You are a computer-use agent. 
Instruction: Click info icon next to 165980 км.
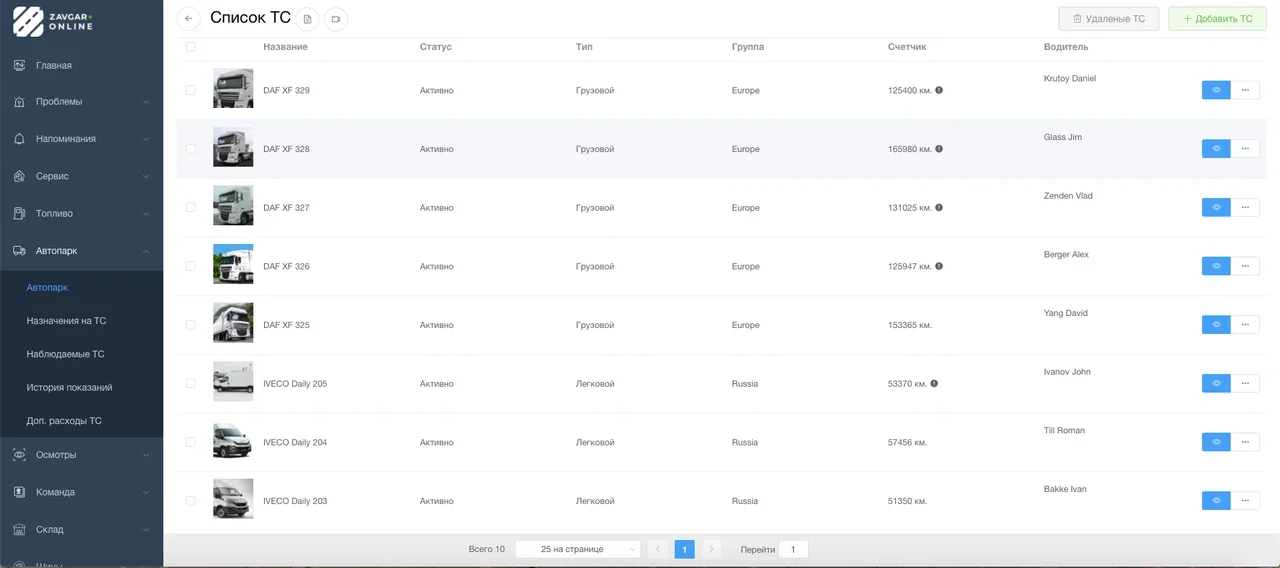939,149
